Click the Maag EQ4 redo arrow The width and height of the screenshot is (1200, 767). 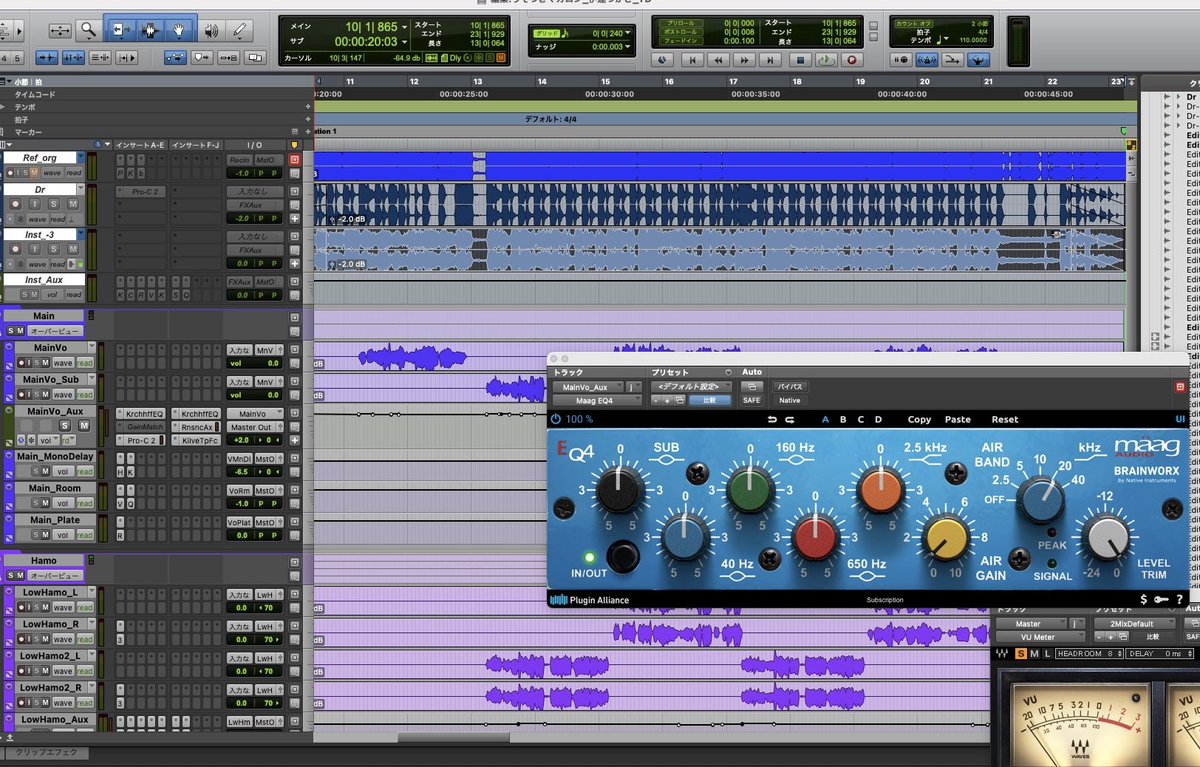click(789, 419)
